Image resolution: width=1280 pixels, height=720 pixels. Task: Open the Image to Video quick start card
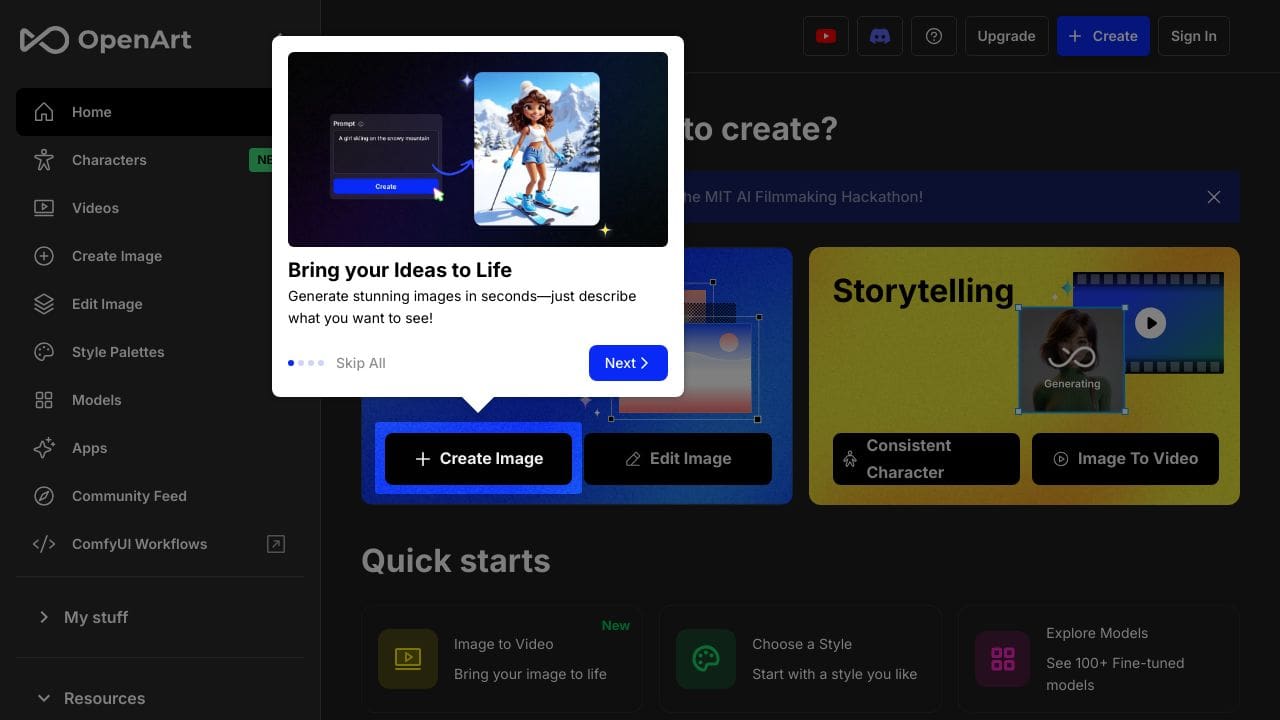point(501,659)
